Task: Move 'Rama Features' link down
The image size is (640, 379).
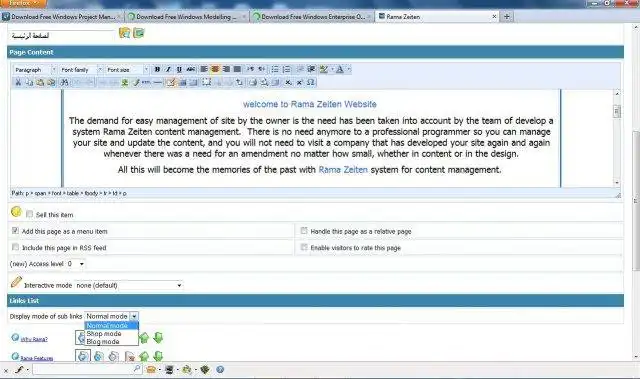Action: pos(158,357)
